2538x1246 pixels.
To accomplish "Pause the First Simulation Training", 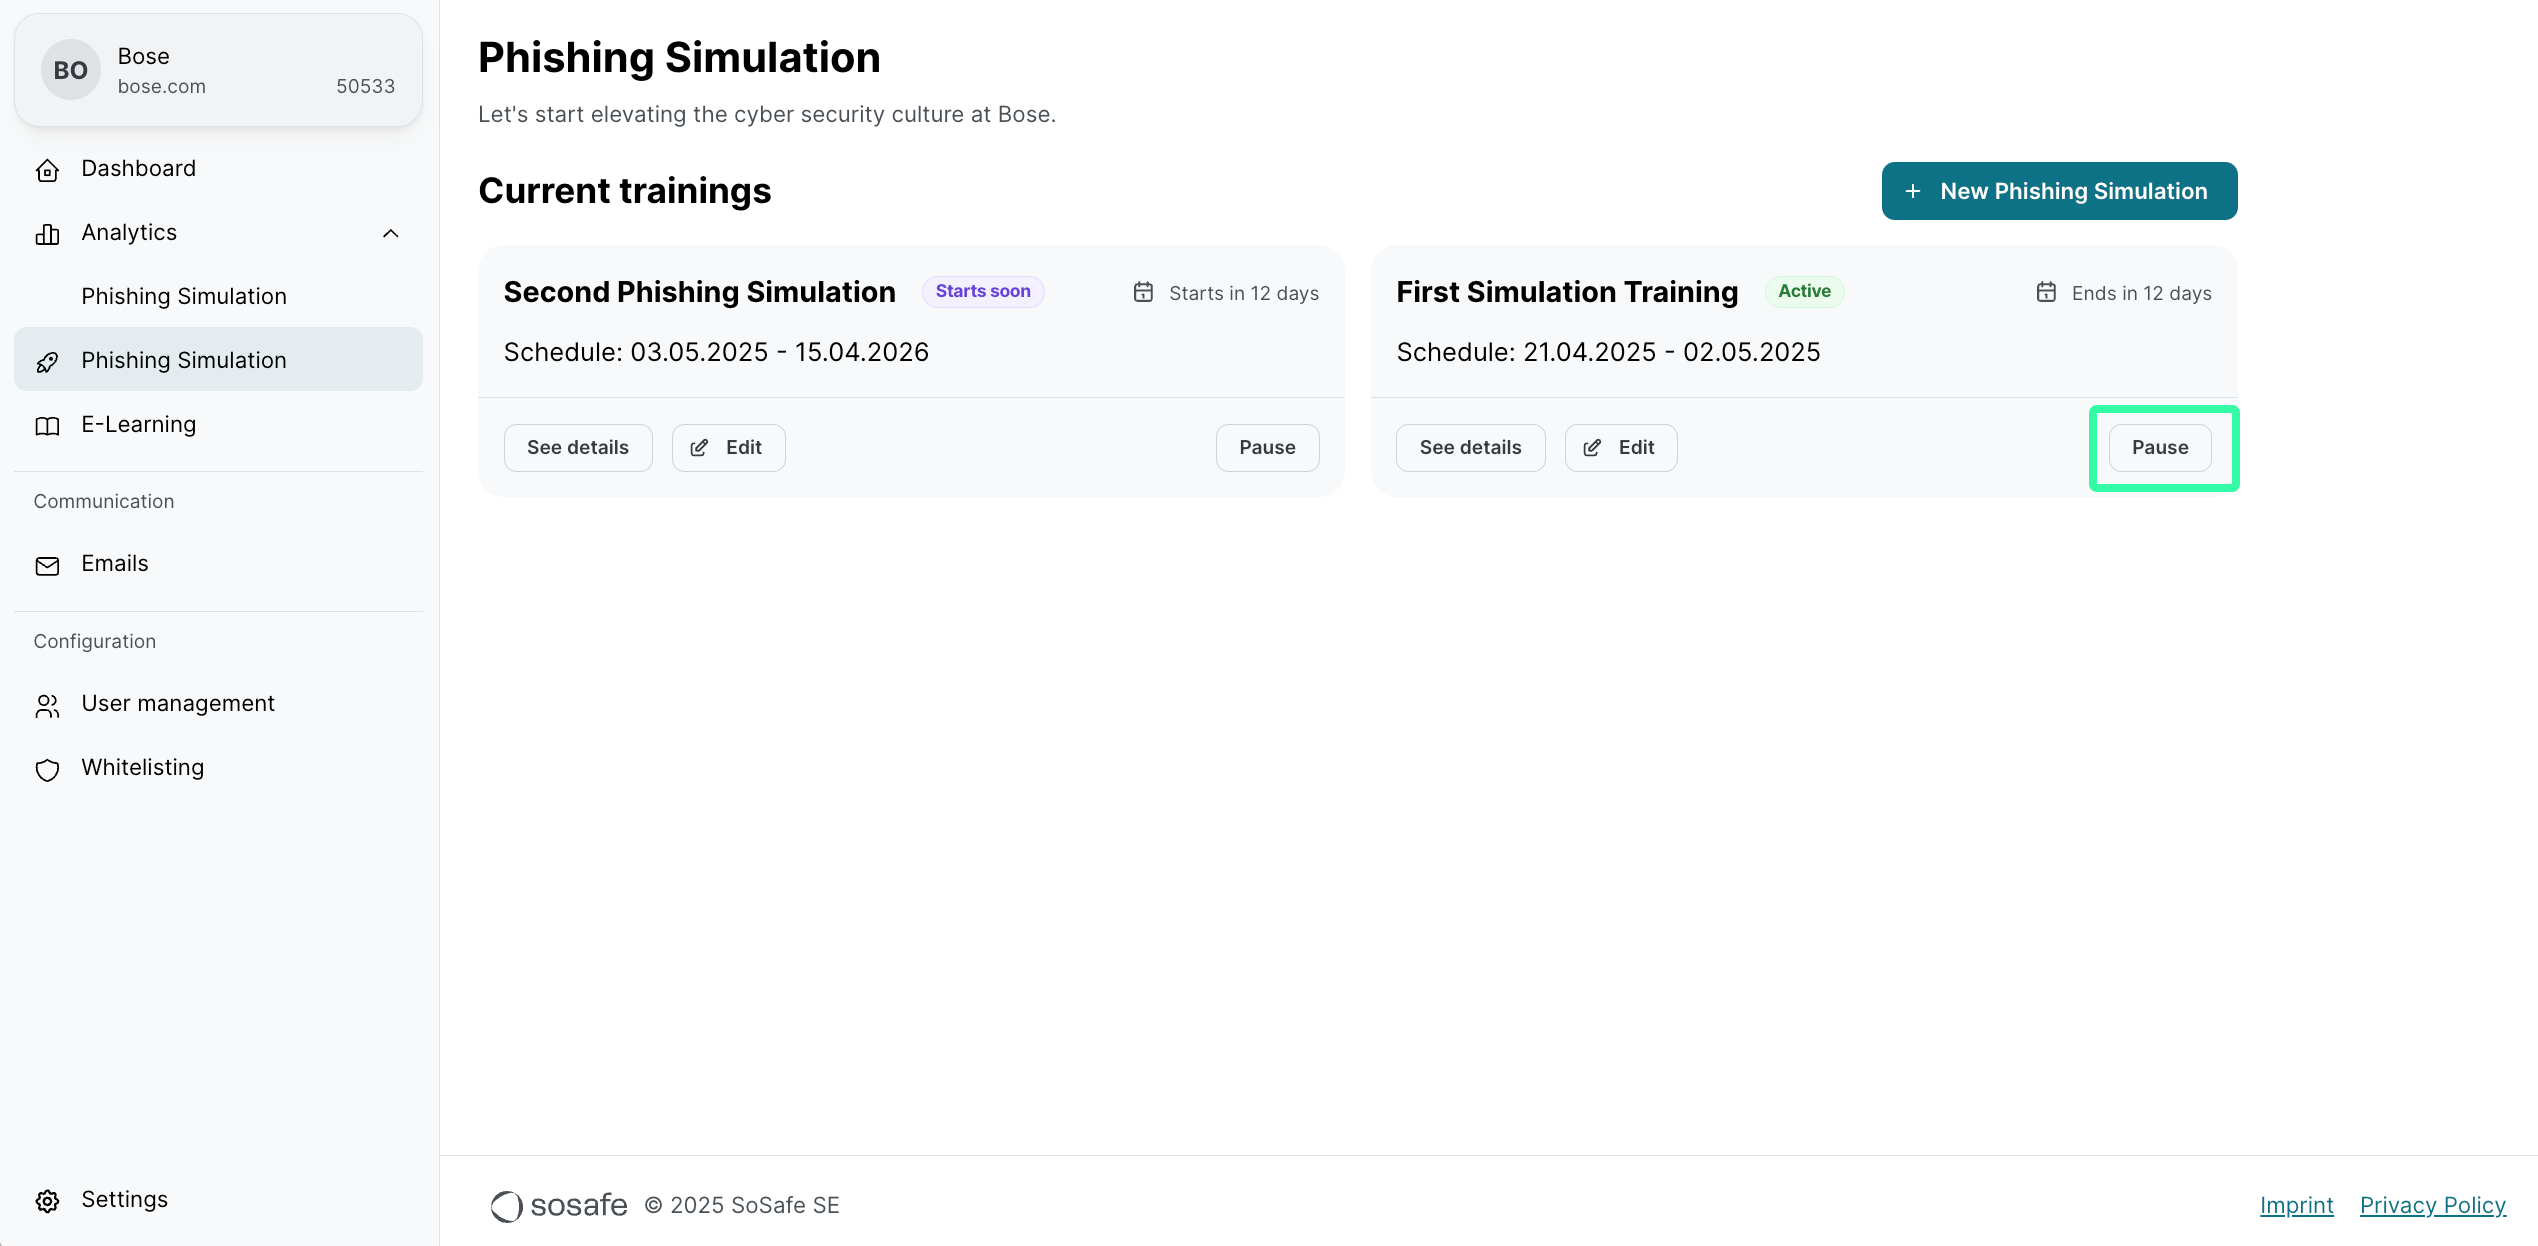I will pos(2159,447).
